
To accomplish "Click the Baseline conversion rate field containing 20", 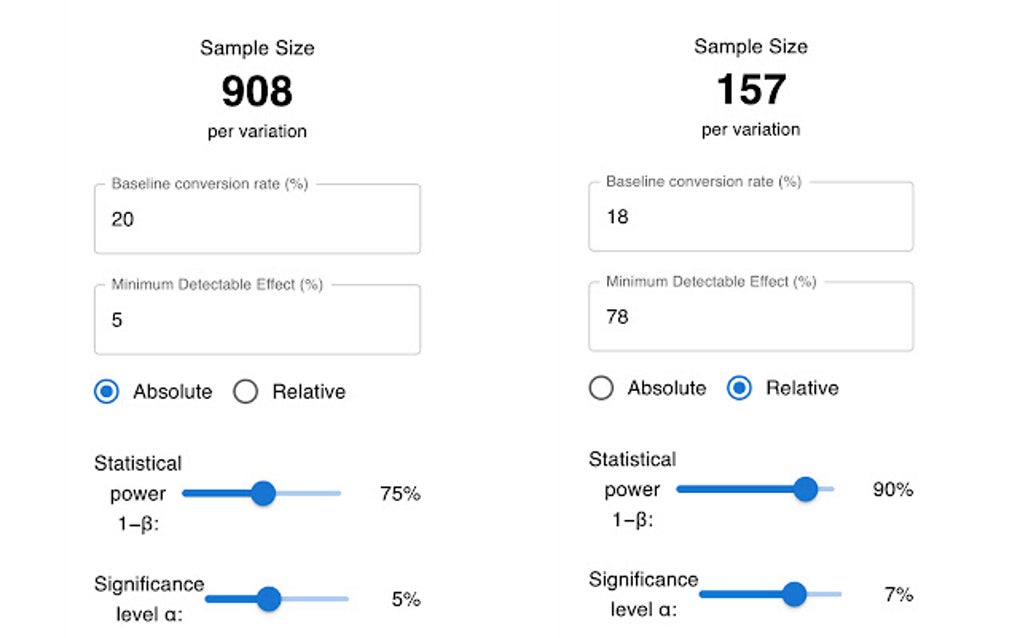I will pyautogui.click(x=256, y=219).
